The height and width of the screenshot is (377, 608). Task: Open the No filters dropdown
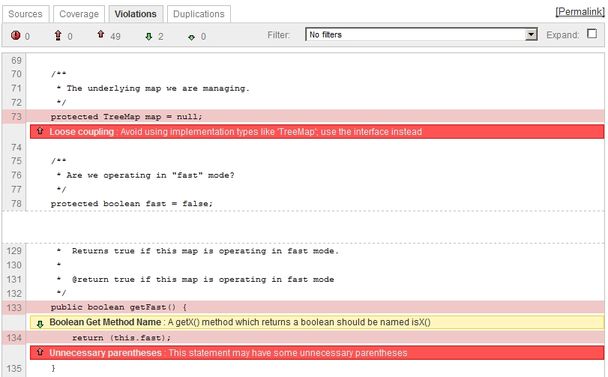point(421,35)
